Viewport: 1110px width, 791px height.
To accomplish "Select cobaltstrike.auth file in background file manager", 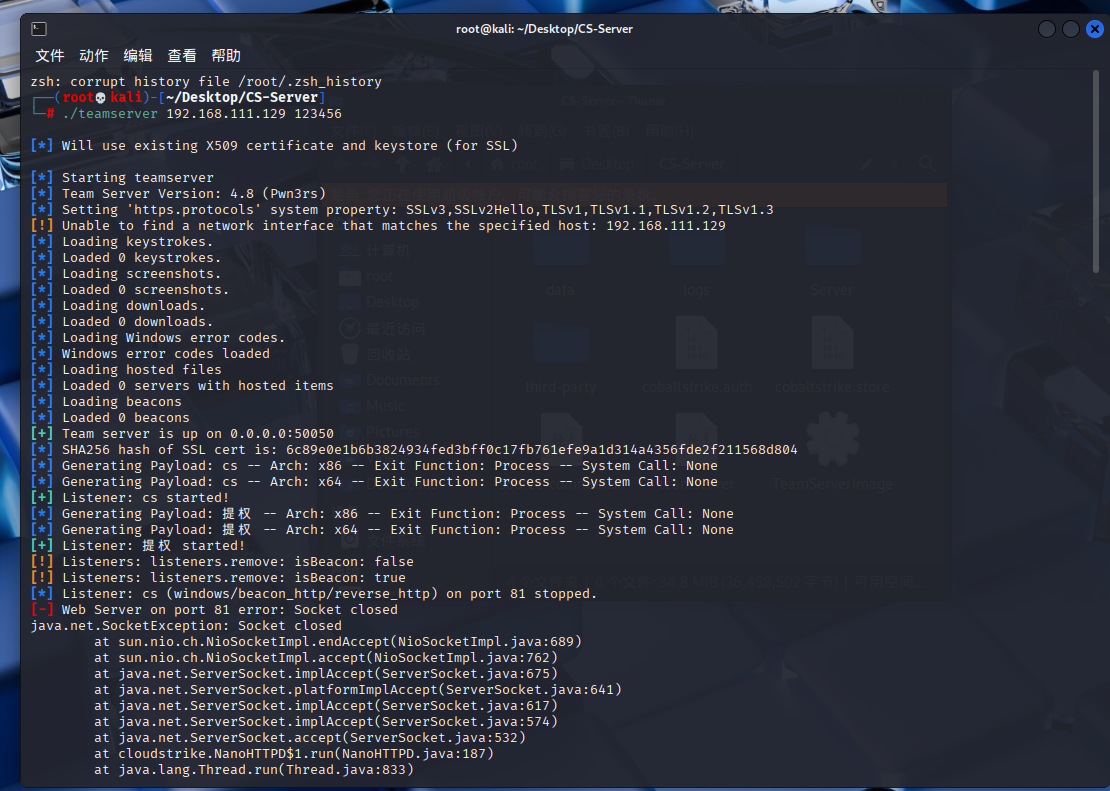I will (x=697, y=355).
